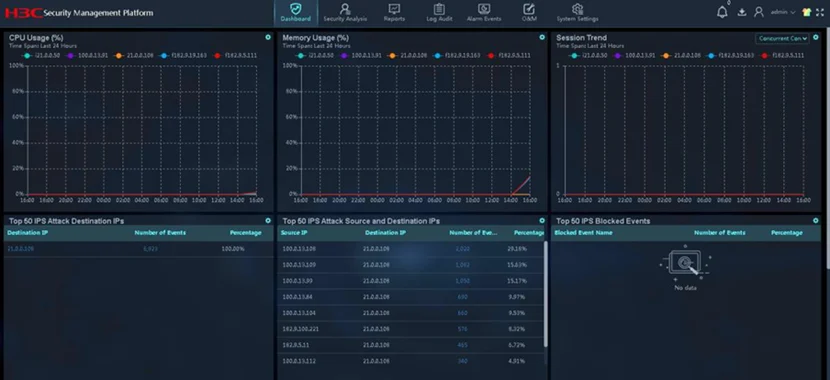Click the IPS source table scrollbar
The height and width of the screenshot is (380, 830).
click(x=545, y=294)
